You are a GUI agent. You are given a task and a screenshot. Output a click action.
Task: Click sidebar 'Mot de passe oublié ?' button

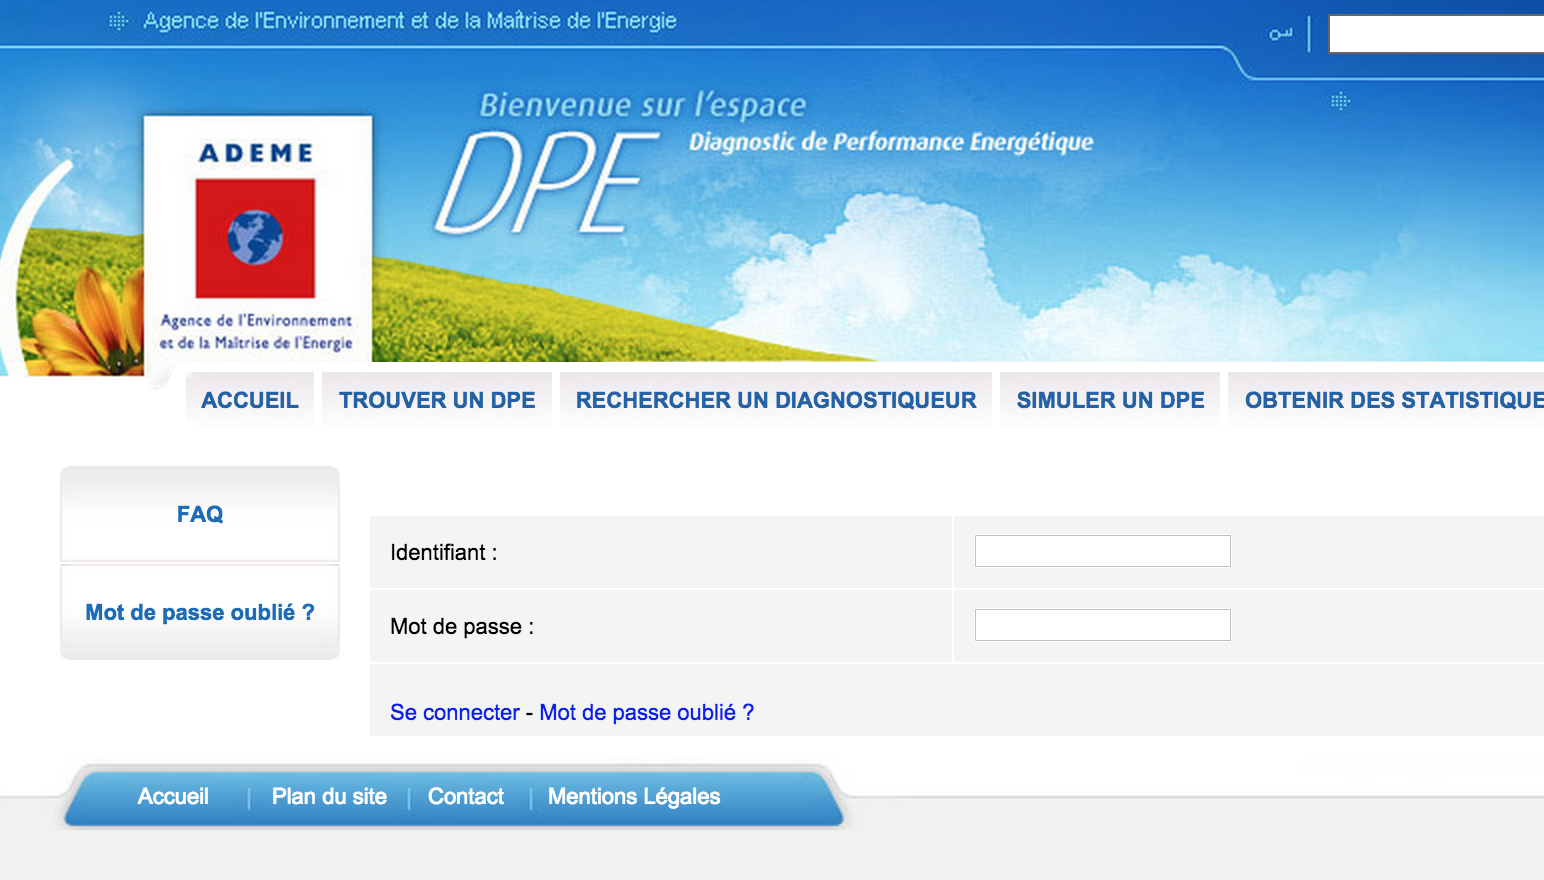click(200, 612)
